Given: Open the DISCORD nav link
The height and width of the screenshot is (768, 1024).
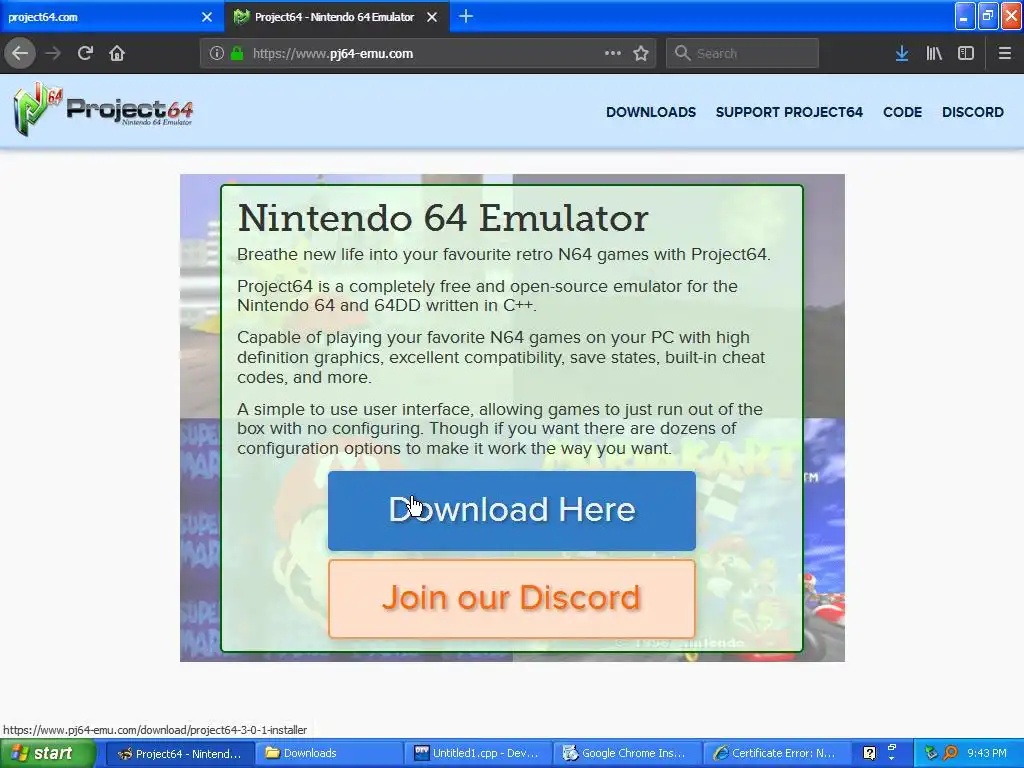Looking at the screenshot, I should click(972, 112).
